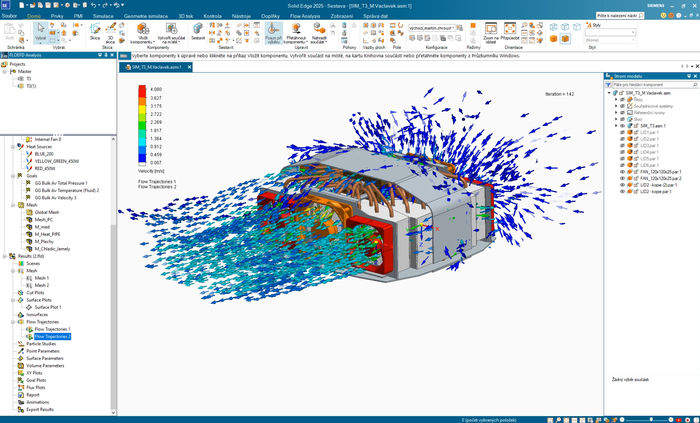Screen dimensions: 700x423
Task: Collapse the Flow Trajectories node
Action: [13, 322]
